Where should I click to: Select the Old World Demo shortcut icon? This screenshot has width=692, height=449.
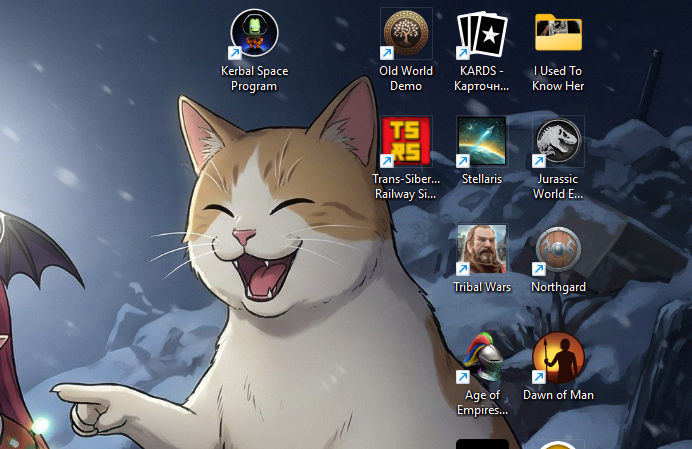click(x=406, y=33)
